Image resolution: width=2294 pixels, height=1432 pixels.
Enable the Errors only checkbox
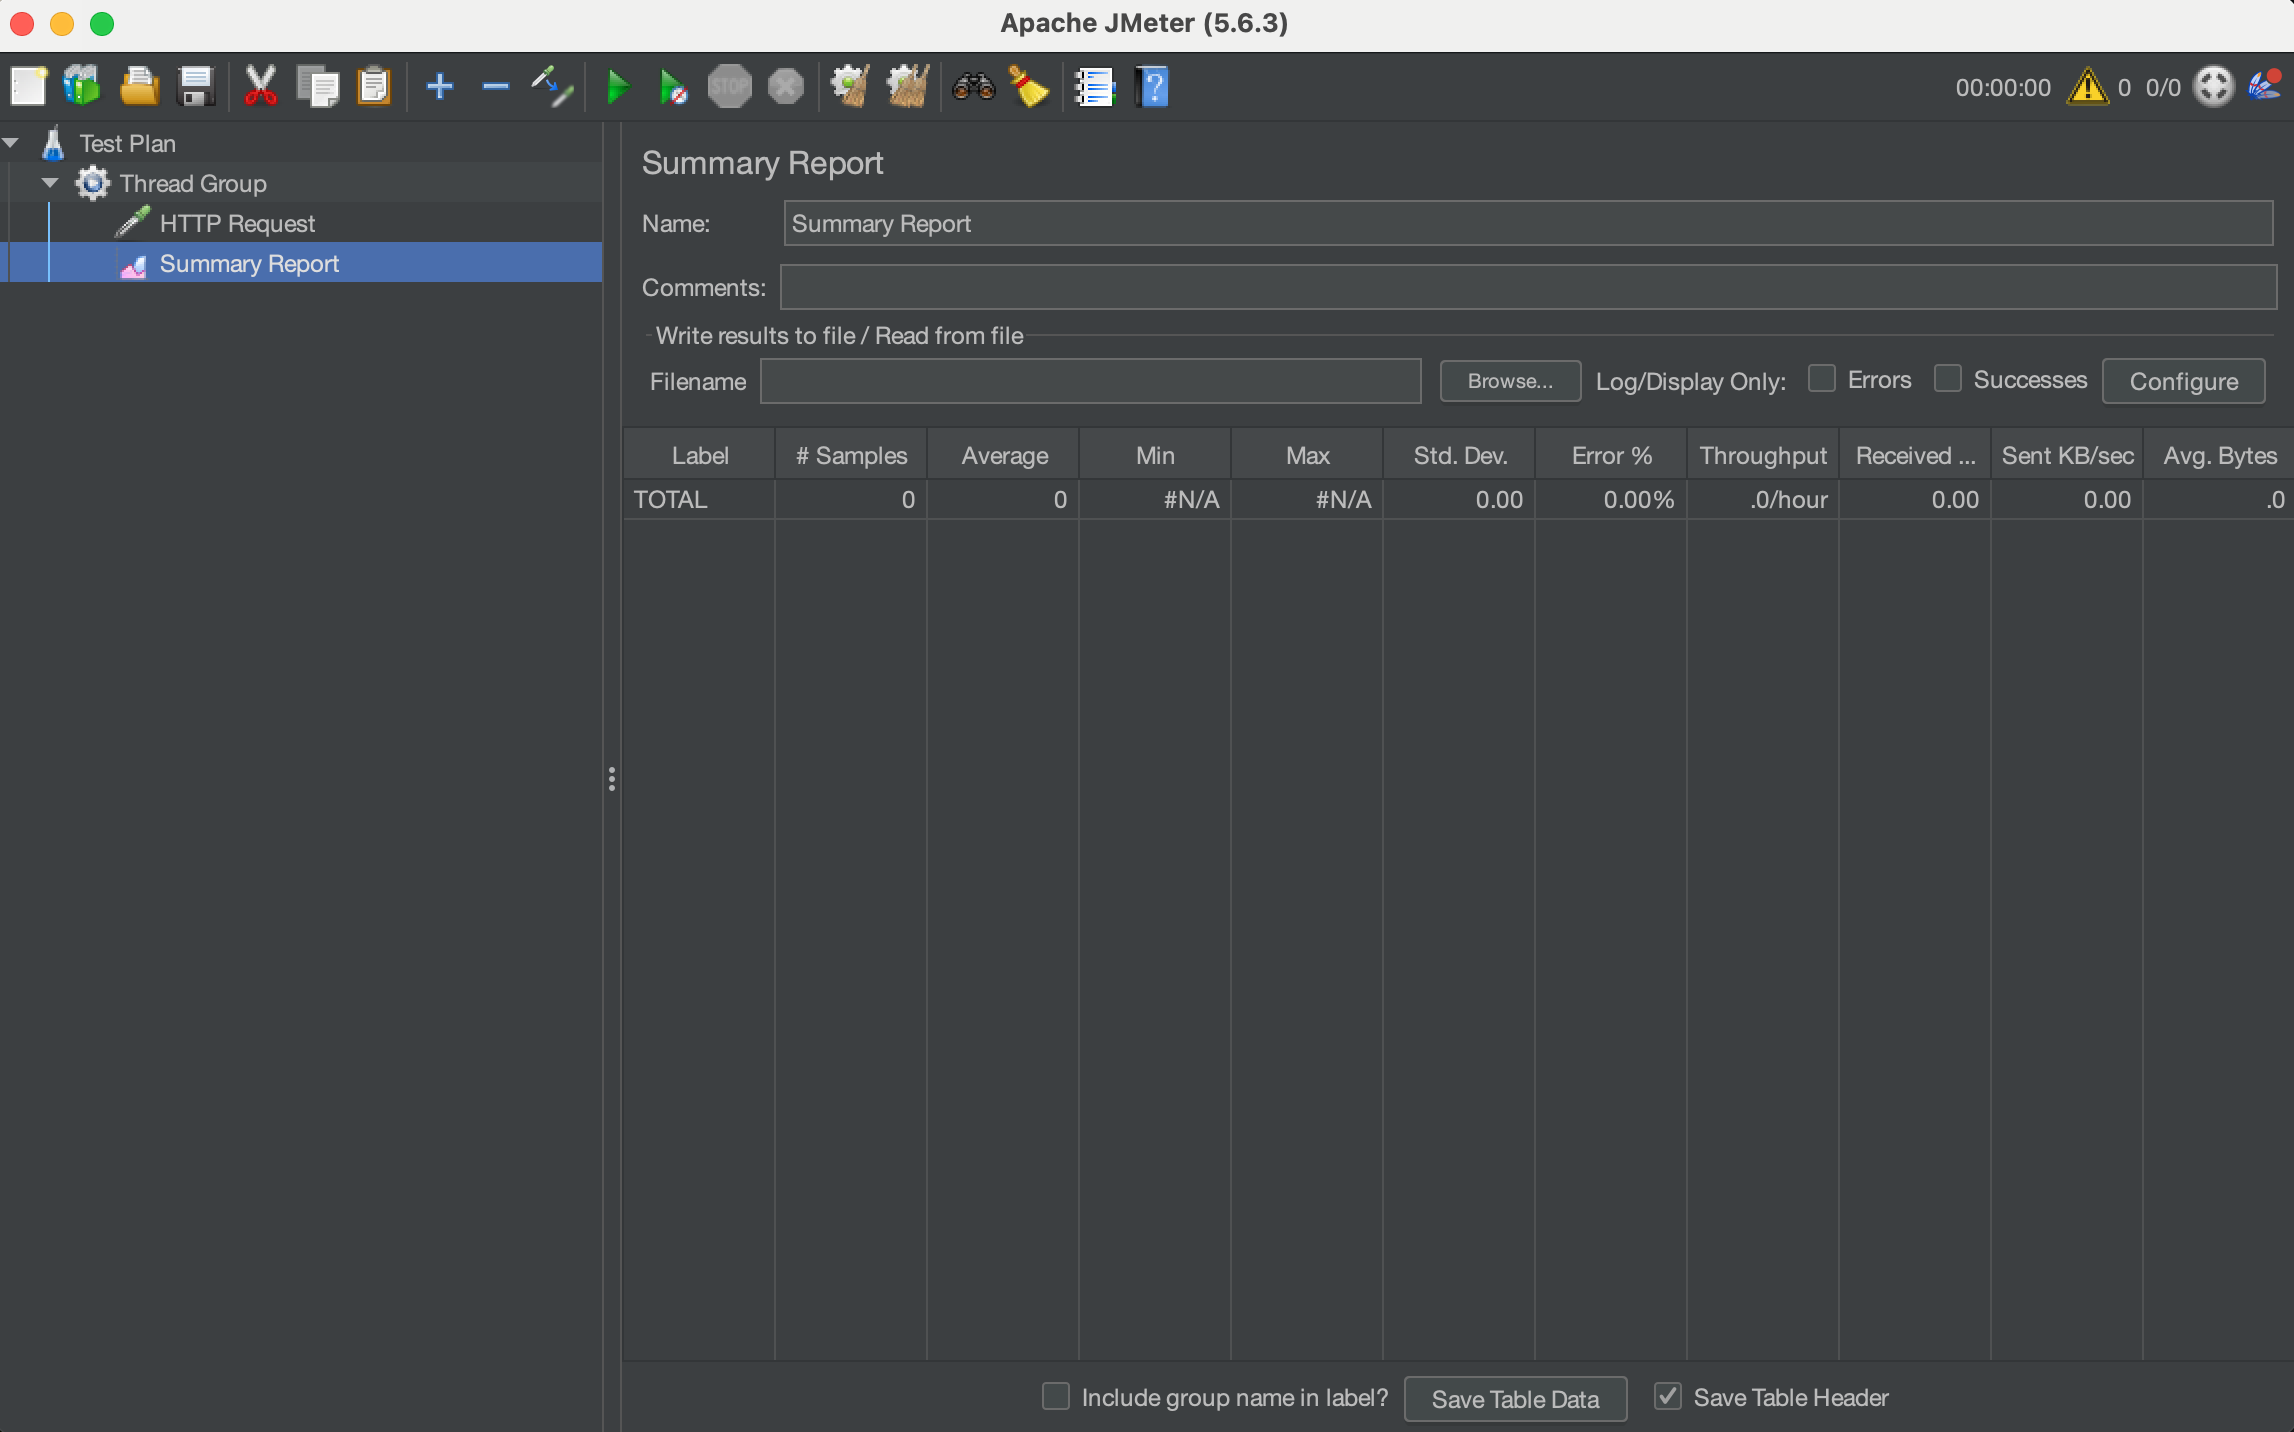1822,379
